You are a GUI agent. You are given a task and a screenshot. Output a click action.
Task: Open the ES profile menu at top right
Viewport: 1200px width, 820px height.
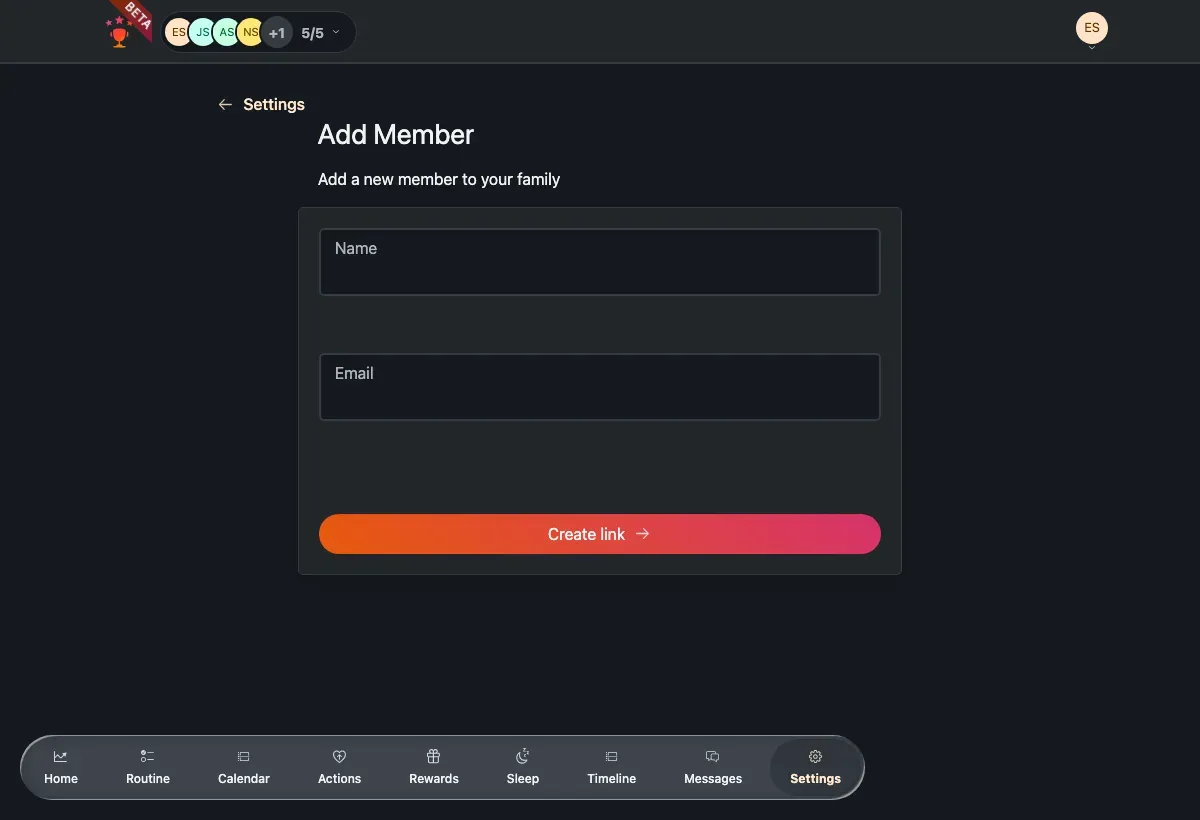pyautogui.click(x=1092, y=29)
